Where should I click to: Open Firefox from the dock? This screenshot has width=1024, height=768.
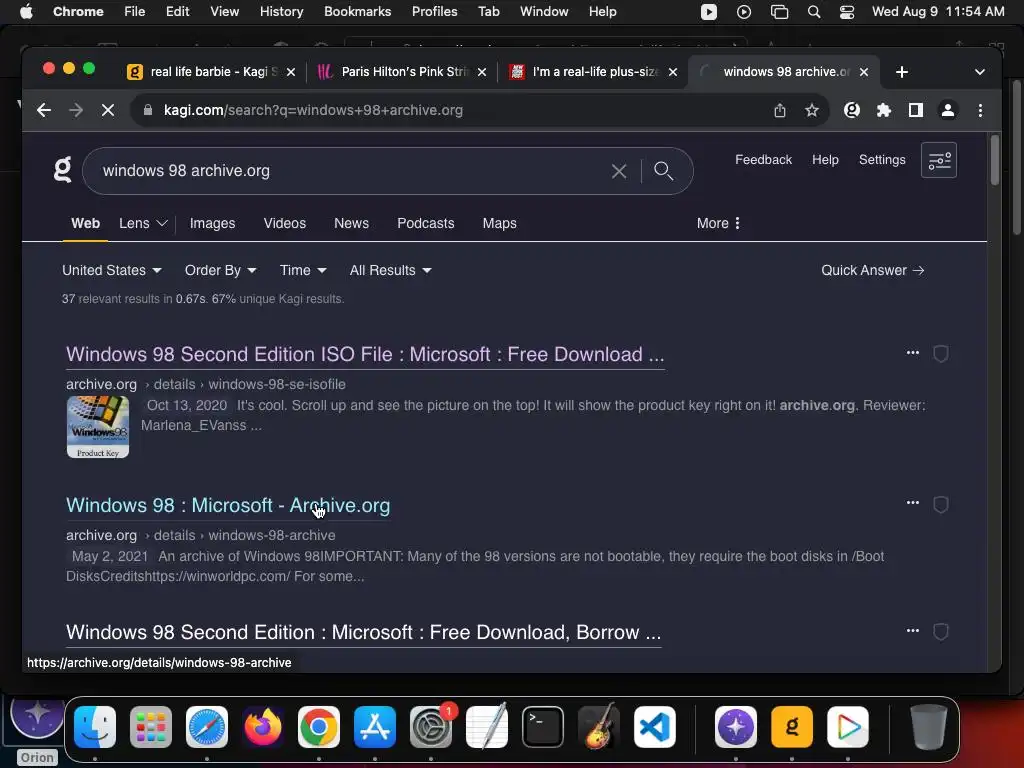(x=263, y=727)
